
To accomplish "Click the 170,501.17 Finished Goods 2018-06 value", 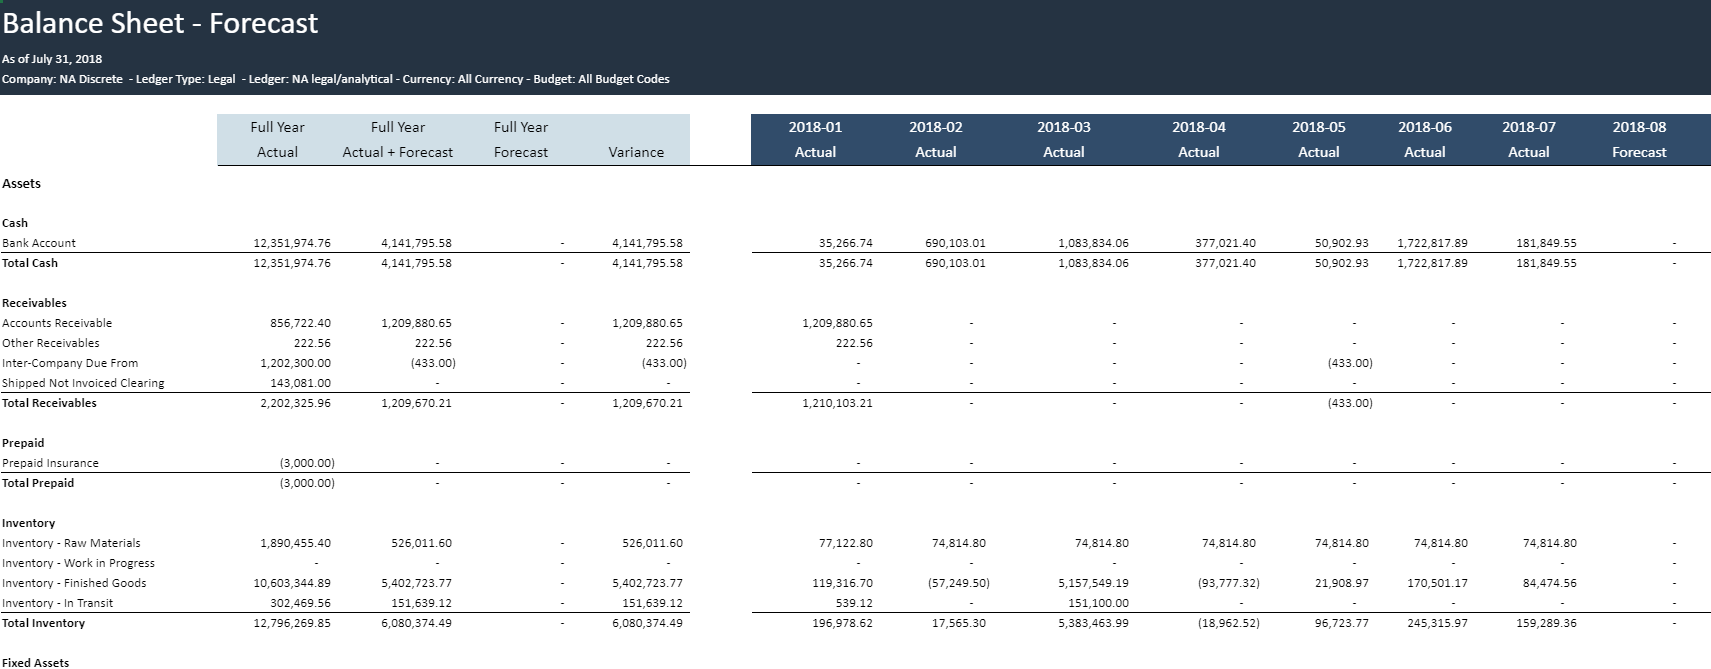I will pos(1437,583).
